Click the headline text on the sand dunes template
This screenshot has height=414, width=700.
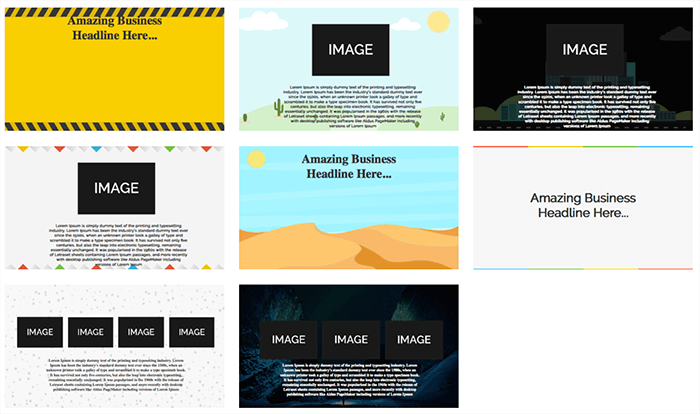[348, 166]
